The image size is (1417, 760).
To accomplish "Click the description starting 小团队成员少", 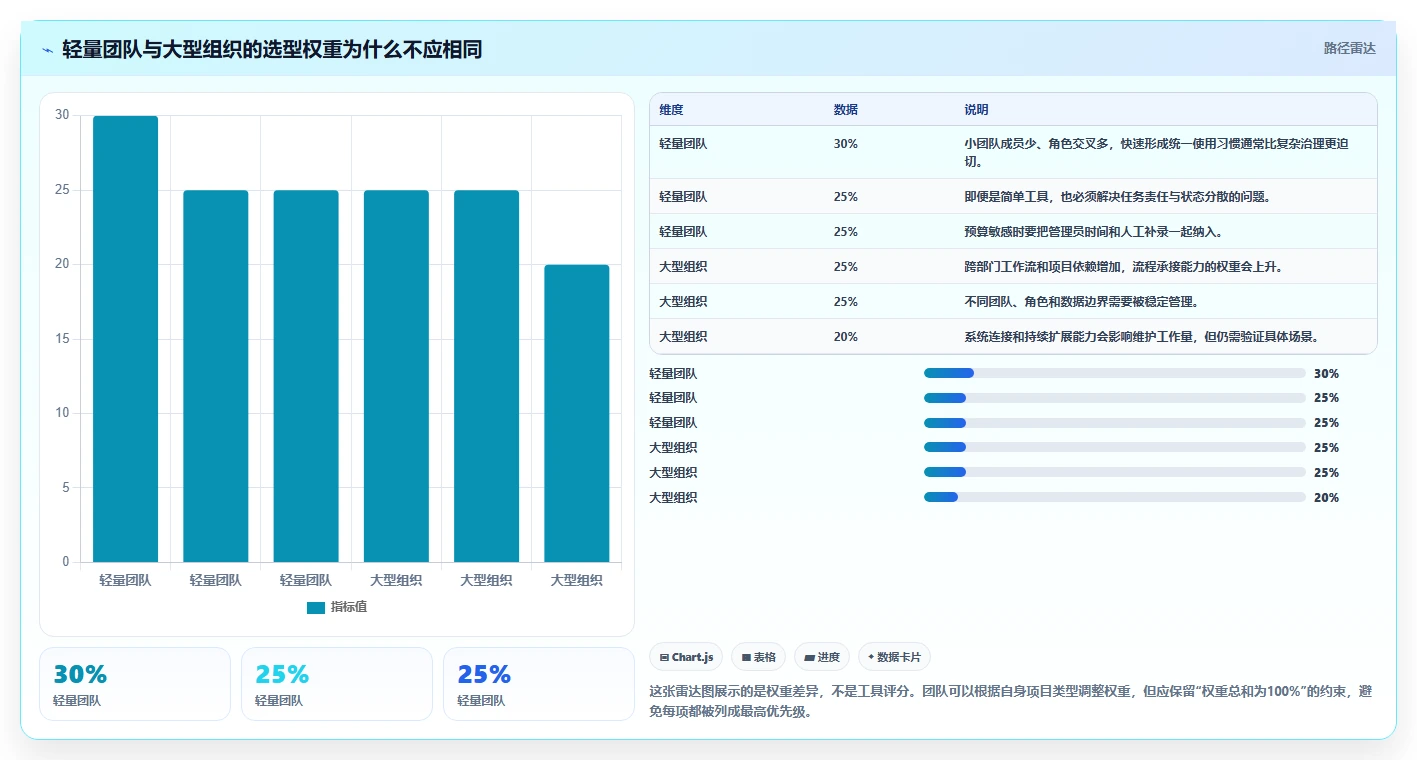I will click(x=1156, y=152).
